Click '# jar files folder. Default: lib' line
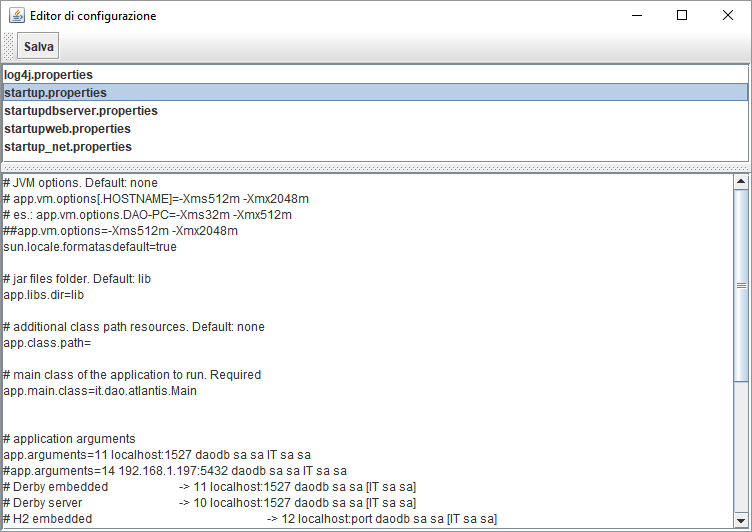Image resolution: width=752 pixels, height=532 pixels. 77,279
